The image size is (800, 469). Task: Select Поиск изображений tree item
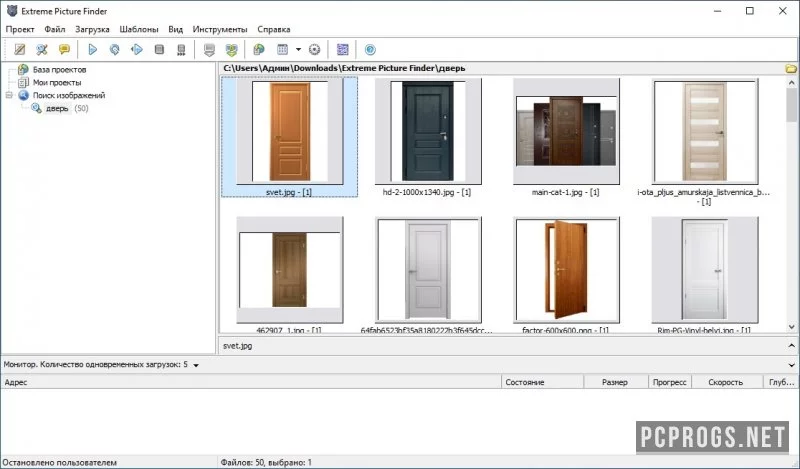(69, 95)
